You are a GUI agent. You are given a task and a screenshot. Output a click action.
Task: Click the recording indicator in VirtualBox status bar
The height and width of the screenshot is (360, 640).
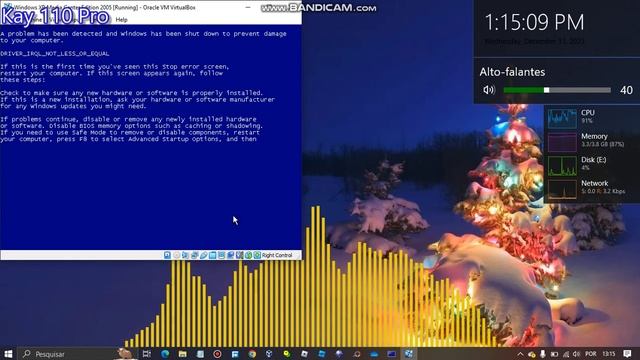tap(230, 255)
